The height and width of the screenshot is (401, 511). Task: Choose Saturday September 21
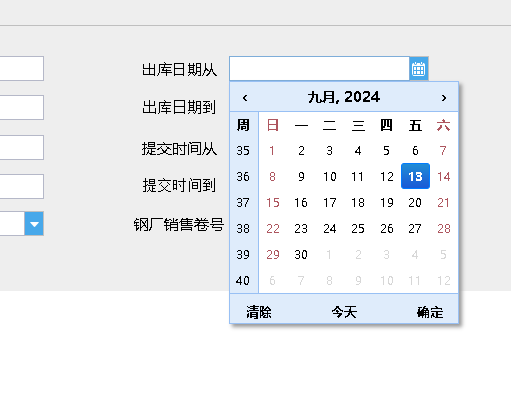(443, 202)
